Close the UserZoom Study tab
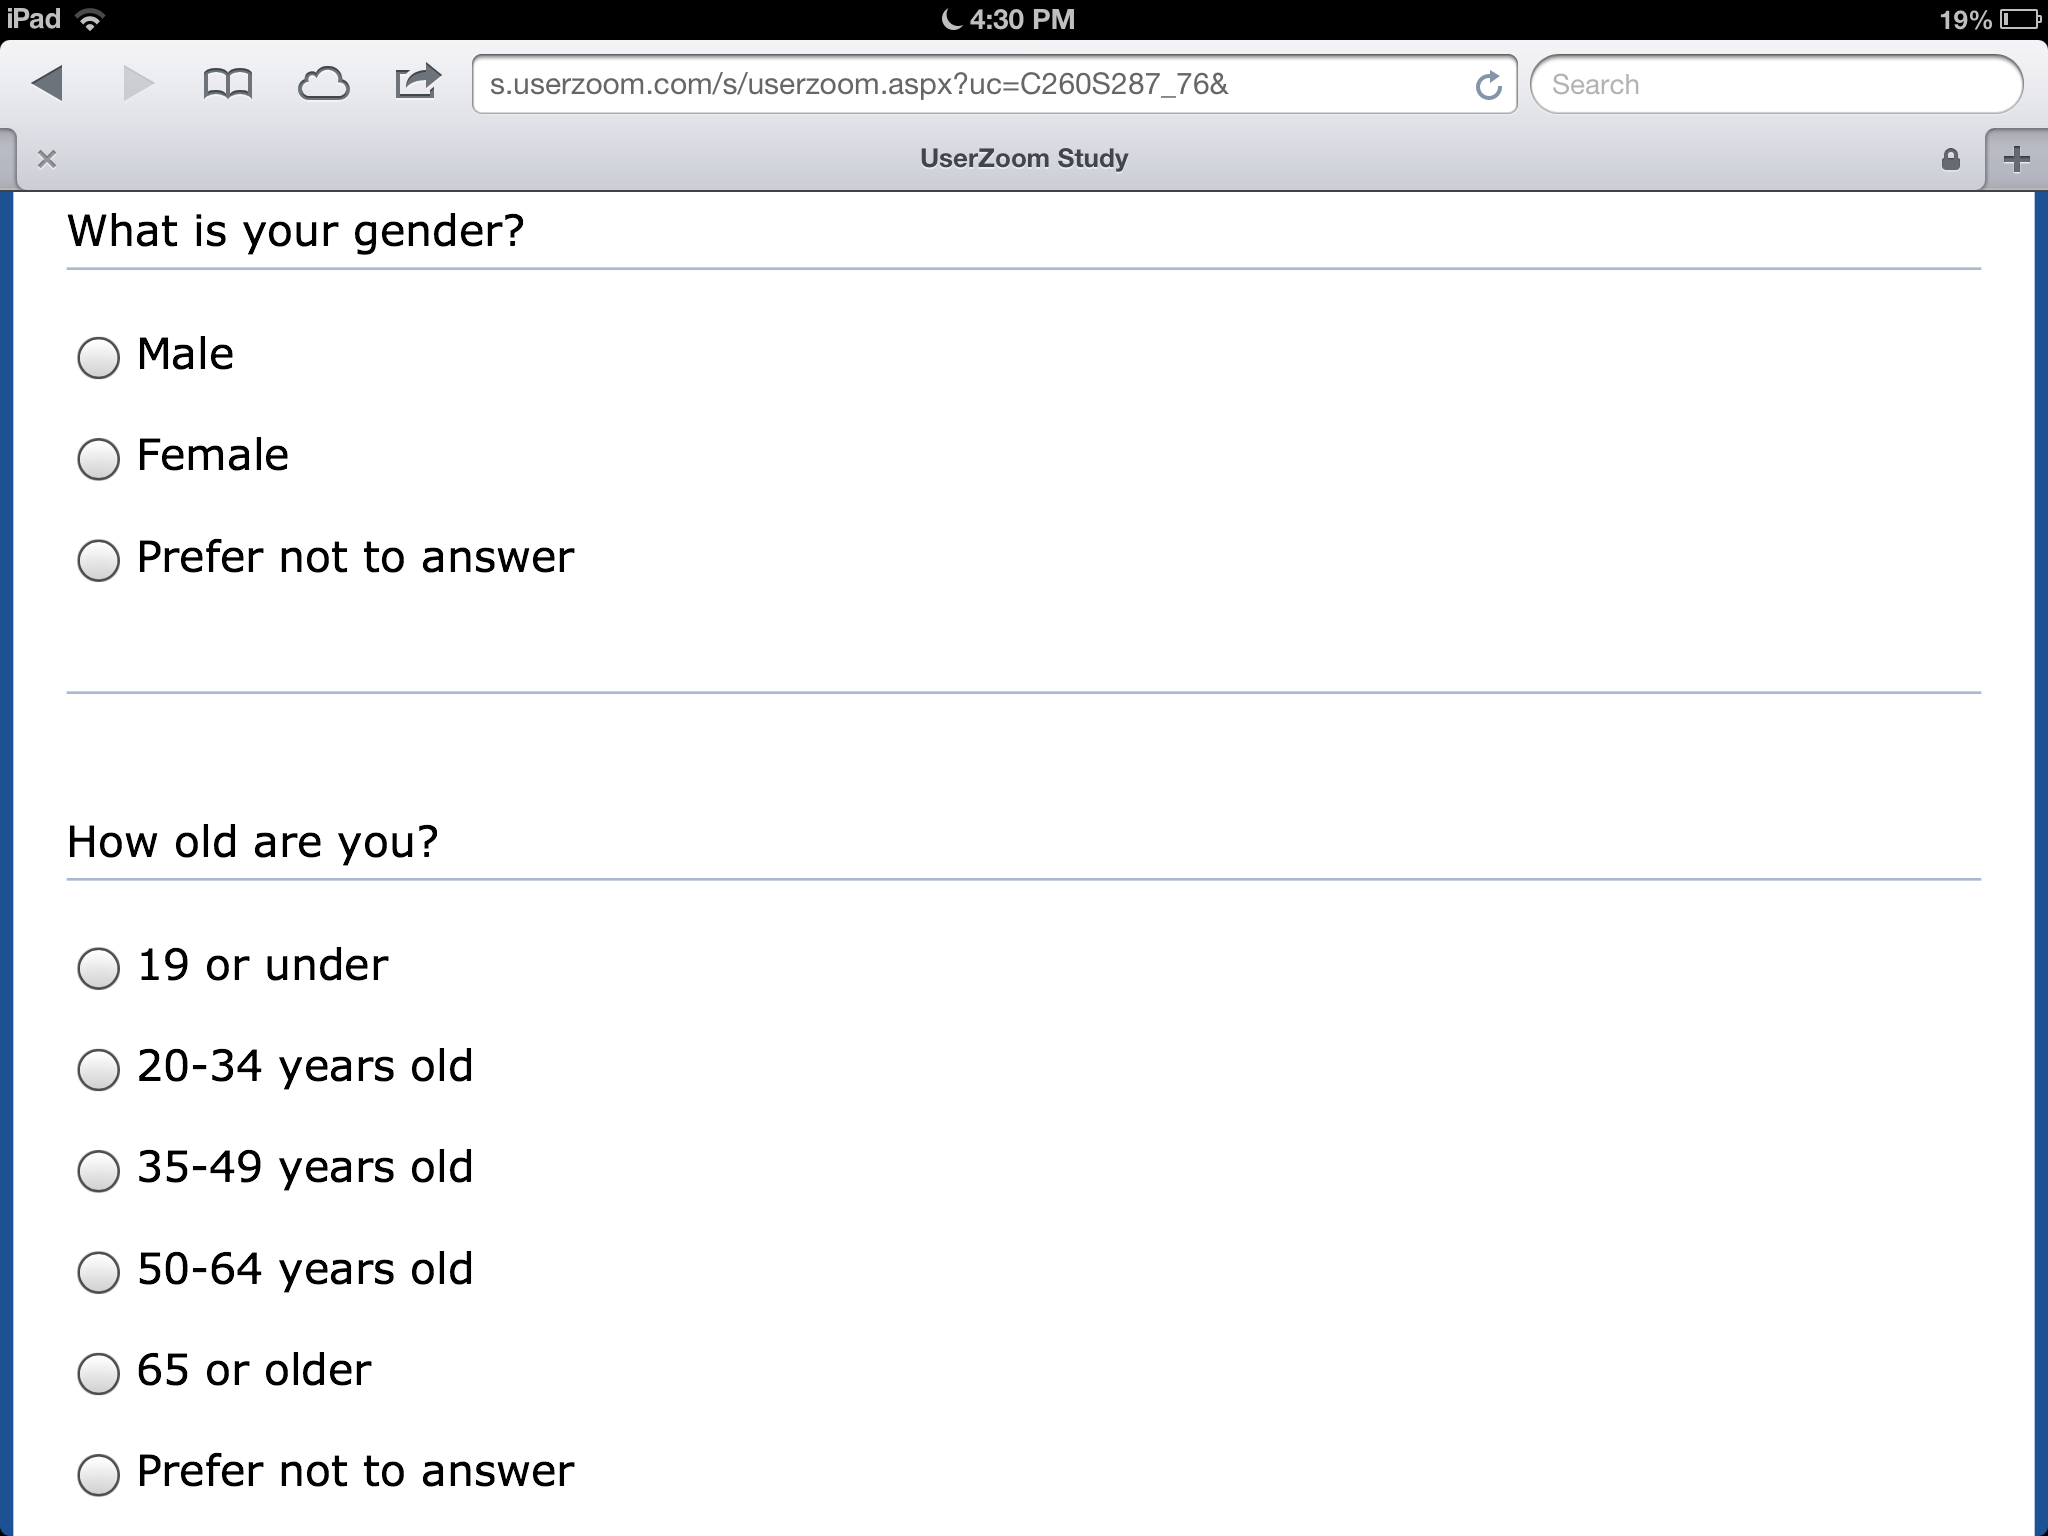Screen dimensions: 2048x1536 coord(47,159)
